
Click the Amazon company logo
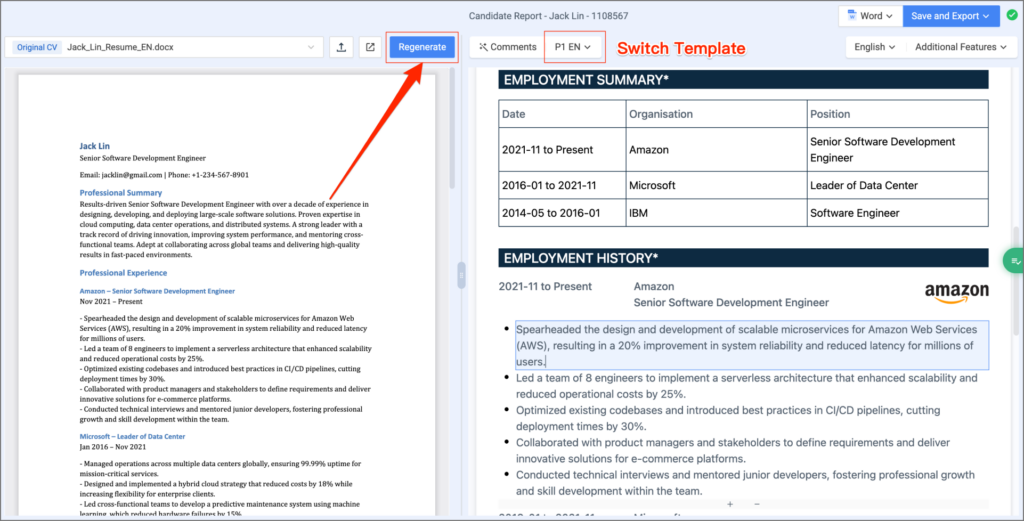pos(956,293)
